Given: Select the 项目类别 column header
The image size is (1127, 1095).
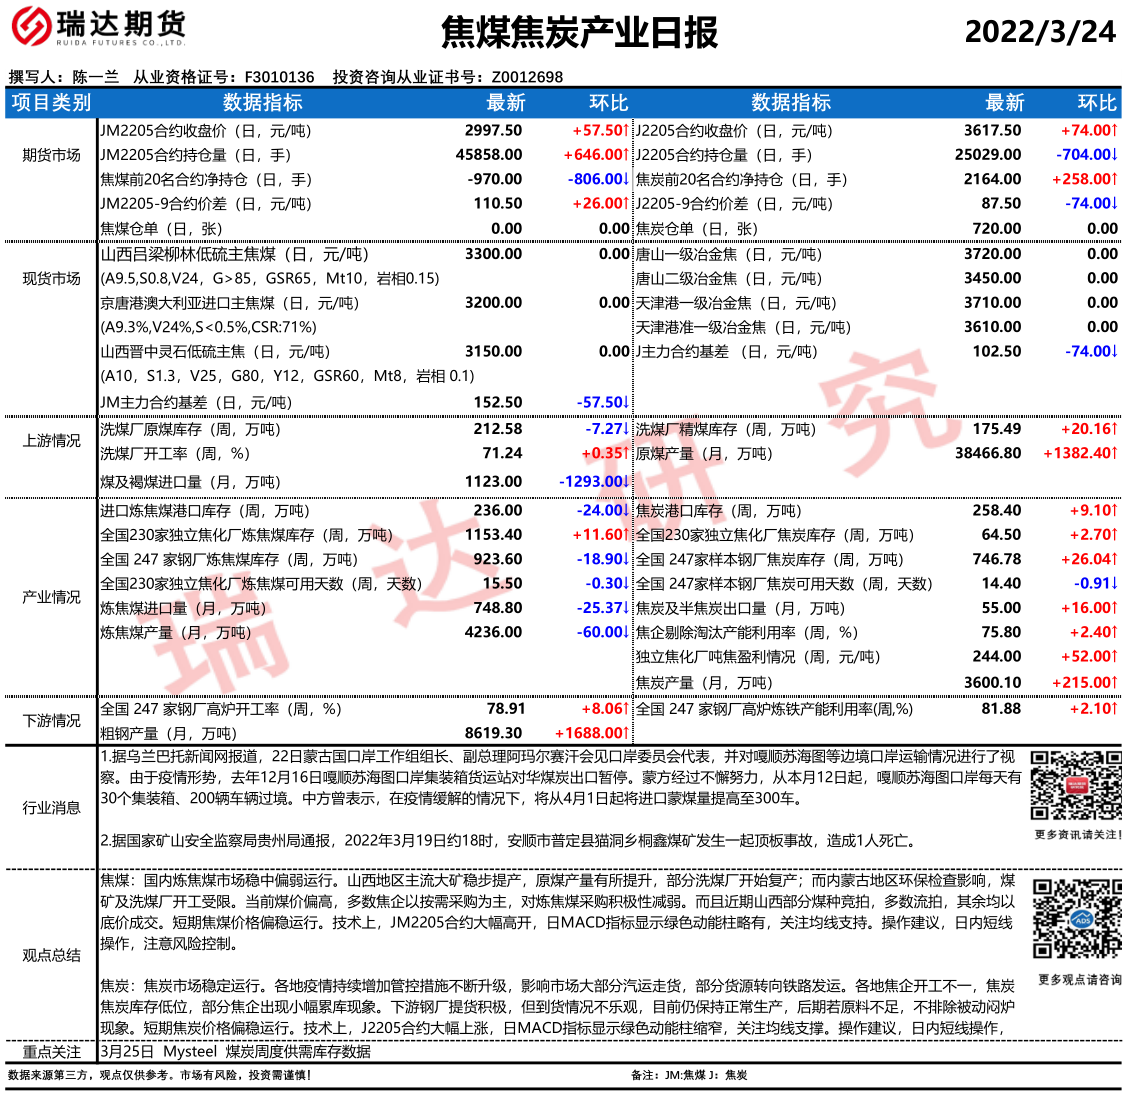Looking at the screenshot, I should coord(51,103).
